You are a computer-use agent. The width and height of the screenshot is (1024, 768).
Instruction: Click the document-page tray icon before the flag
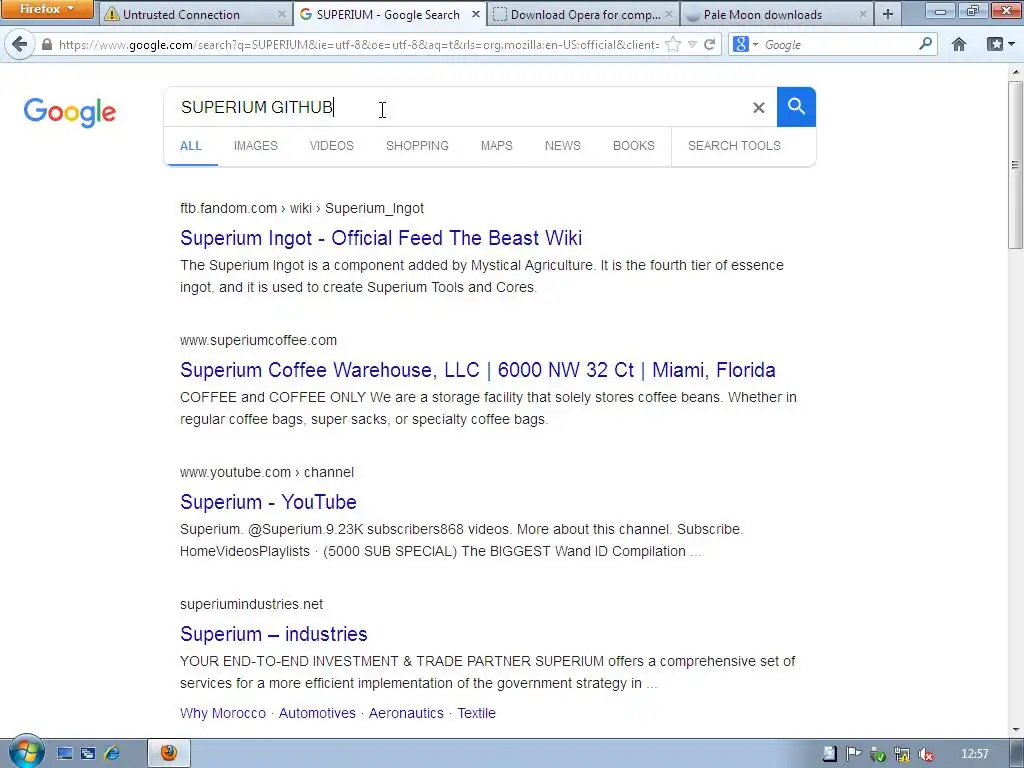point(829,754)
